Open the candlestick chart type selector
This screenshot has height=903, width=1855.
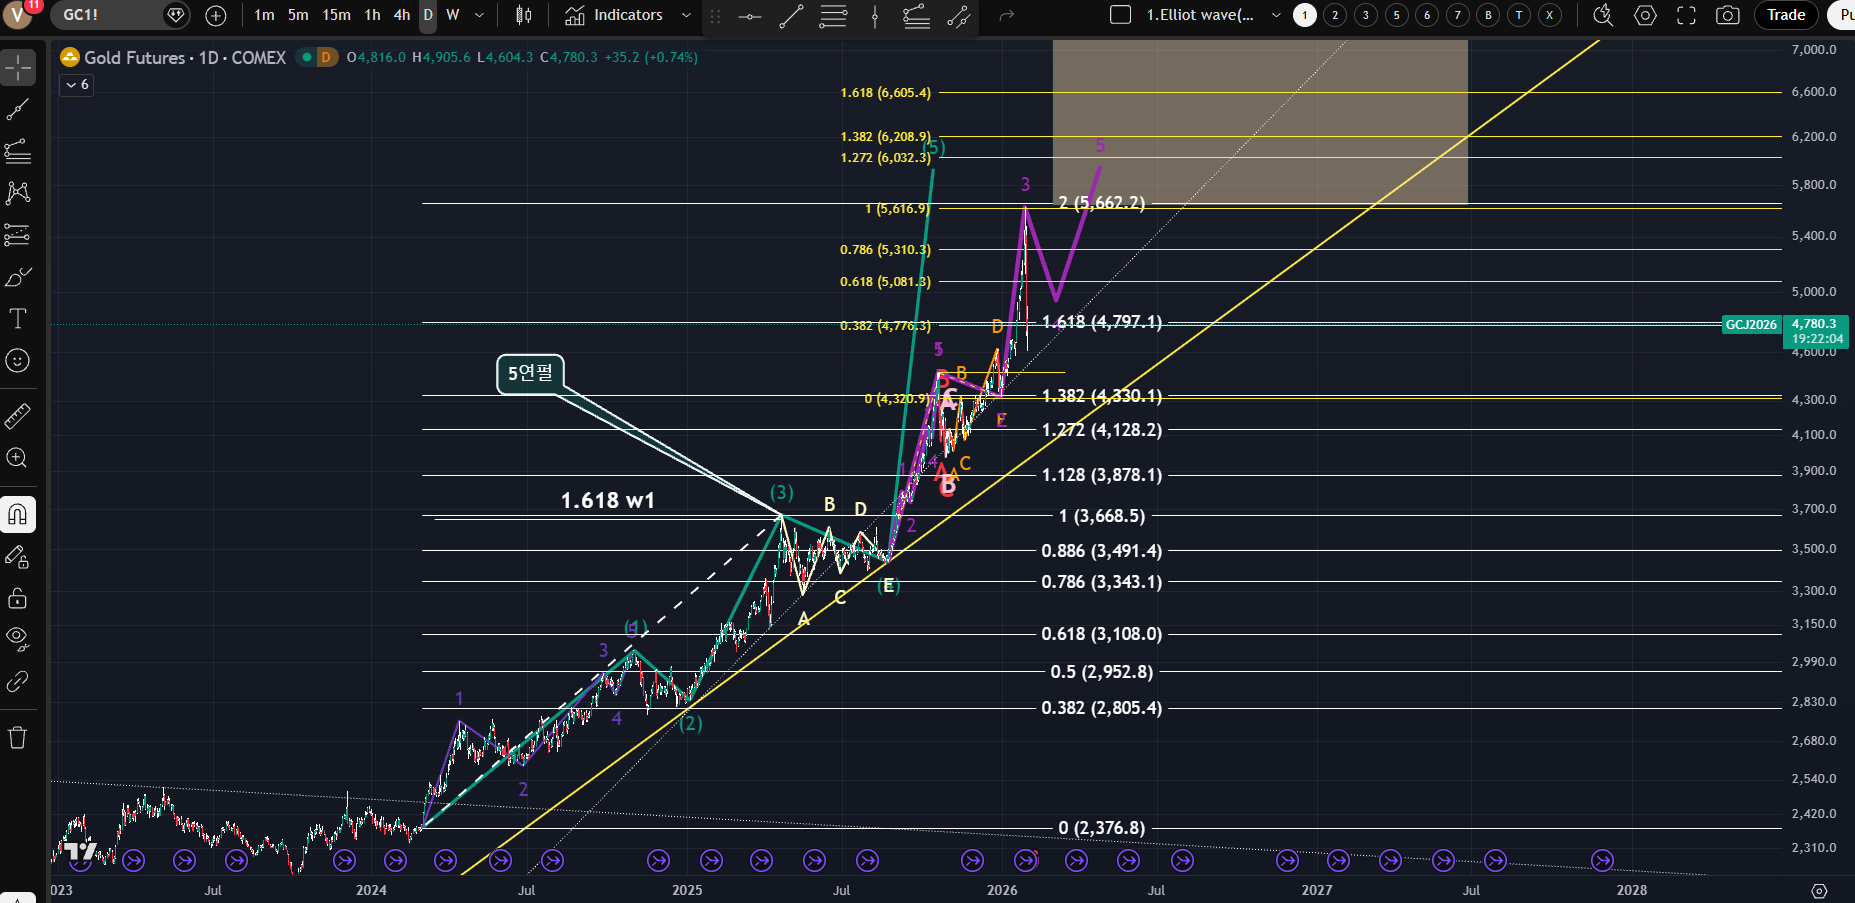pos(523,15)
